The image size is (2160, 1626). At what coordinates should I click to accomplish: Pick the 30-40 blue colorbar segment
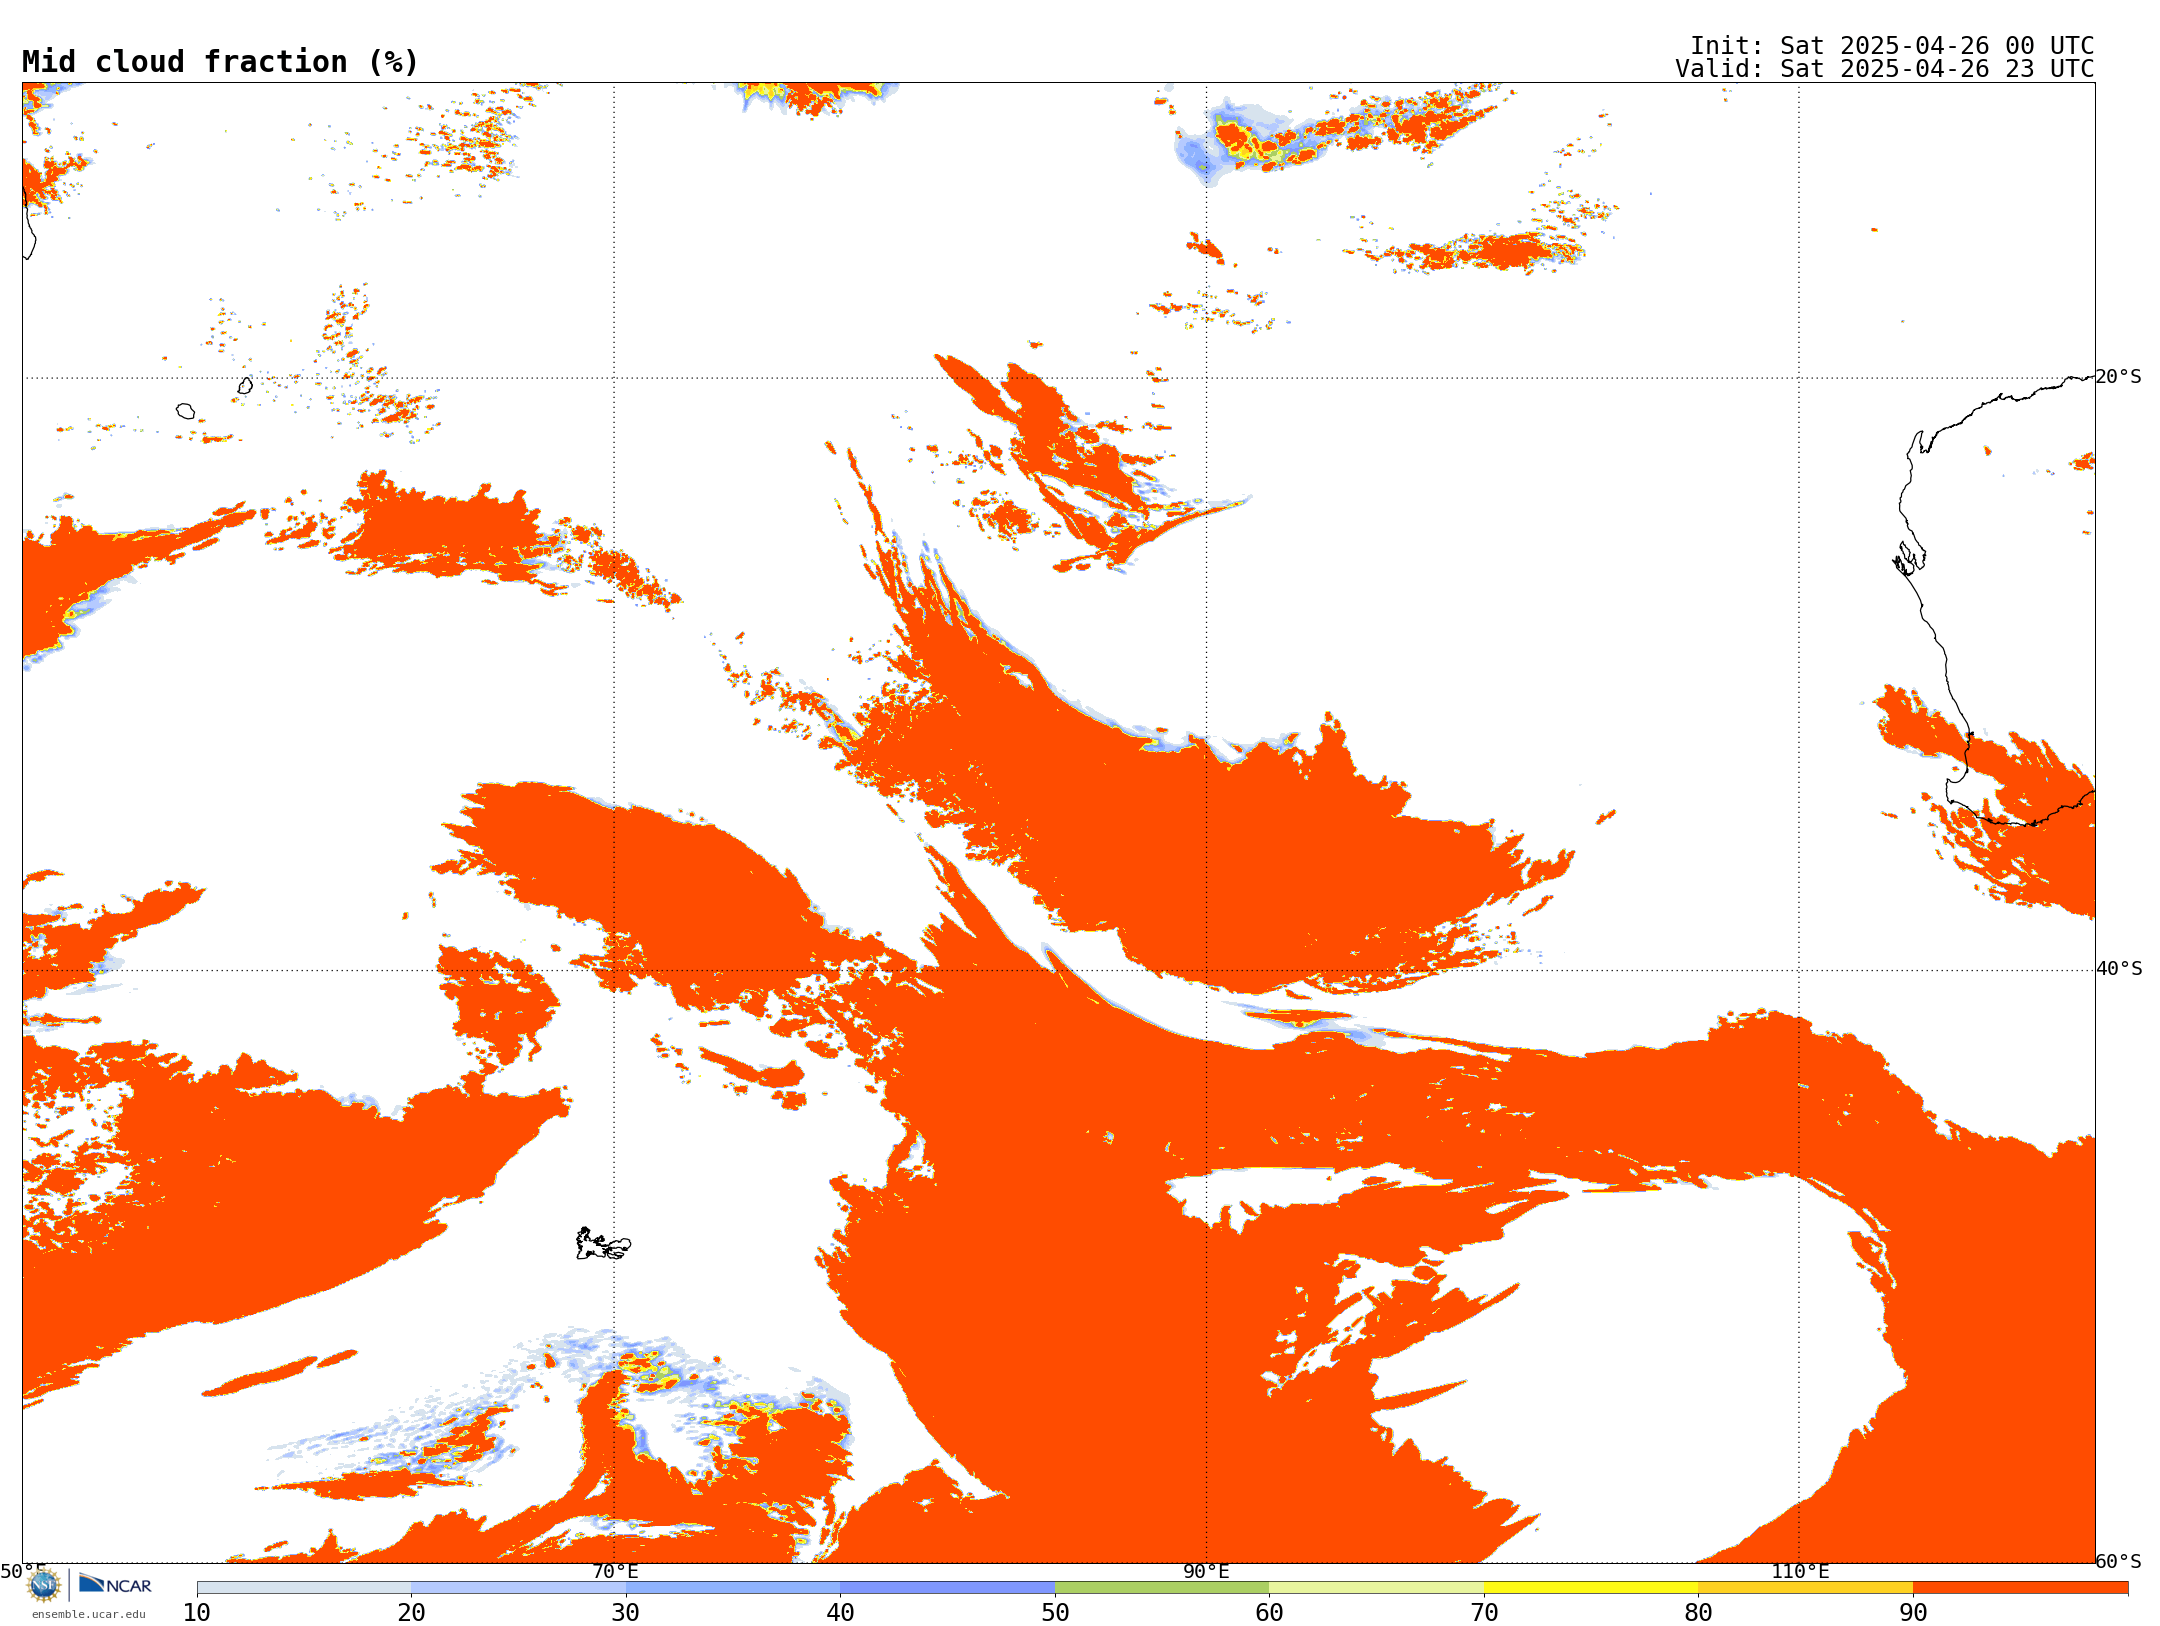pyautogui.click(x=733, y=1588)
